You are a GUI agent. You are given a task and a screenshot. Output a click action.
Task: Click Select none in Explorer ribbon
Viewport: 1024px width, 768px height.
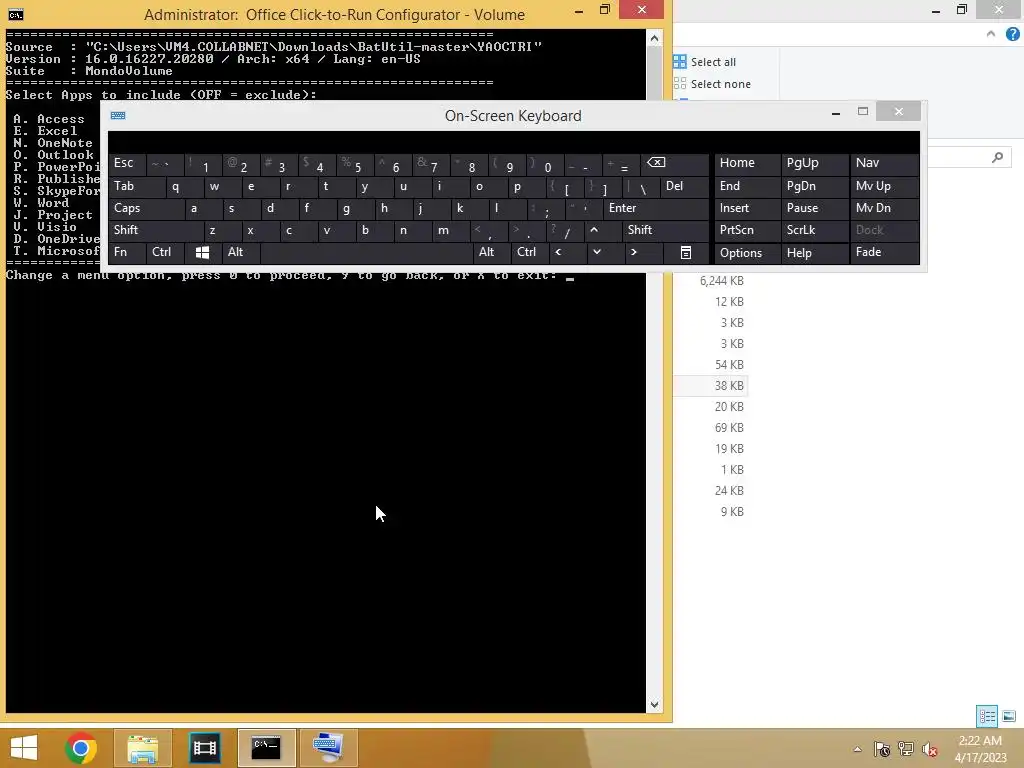[712, 84]
